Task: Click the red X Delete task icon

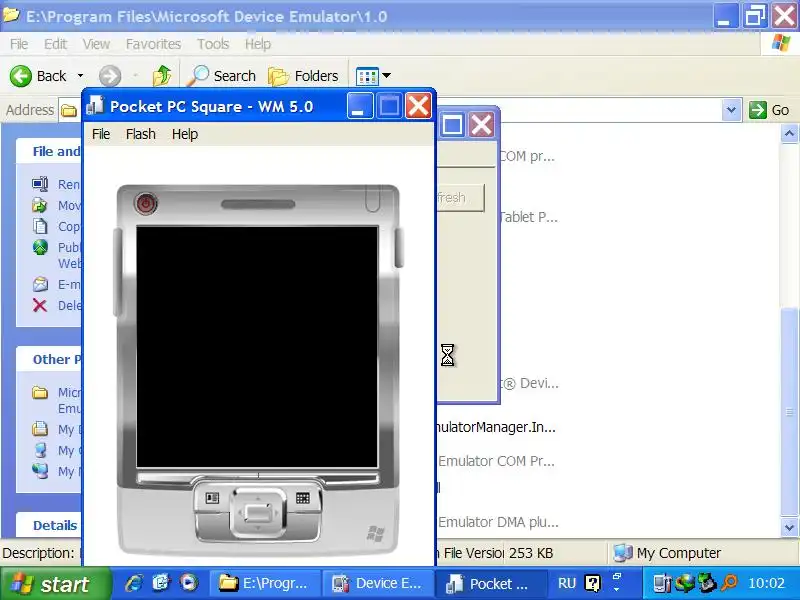Action: [x=40, y=305]
